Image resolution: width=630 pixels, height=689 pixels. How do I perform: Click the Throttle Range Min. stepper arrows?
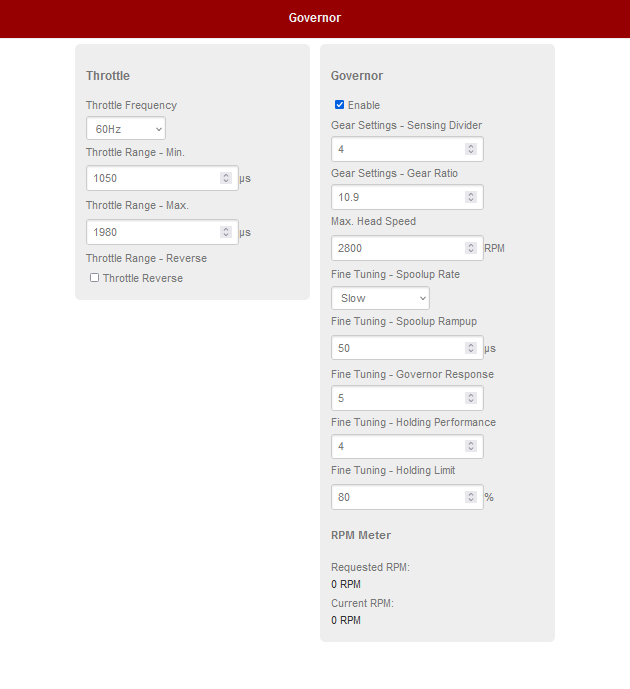pos(226,178)
